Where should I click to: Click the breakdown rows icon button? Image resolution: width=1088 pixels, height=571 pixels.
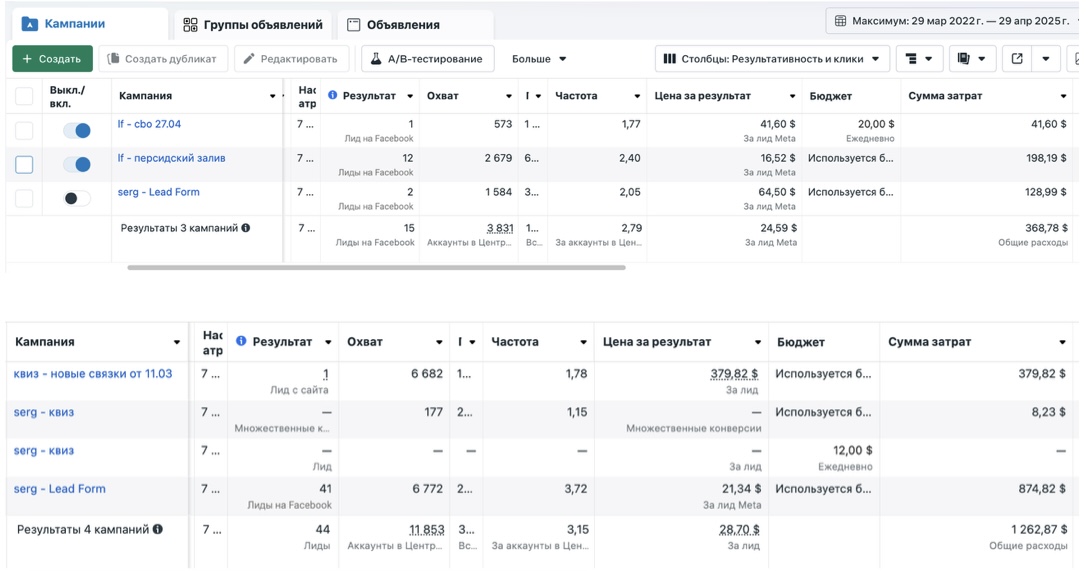coord(919,59)
